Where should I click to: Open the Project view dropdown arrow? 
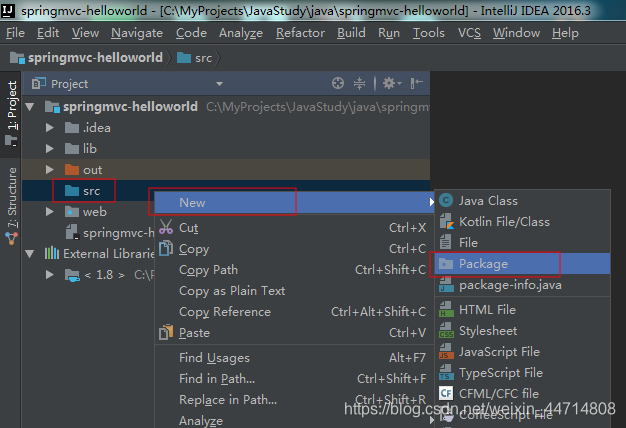coord(219,84)
